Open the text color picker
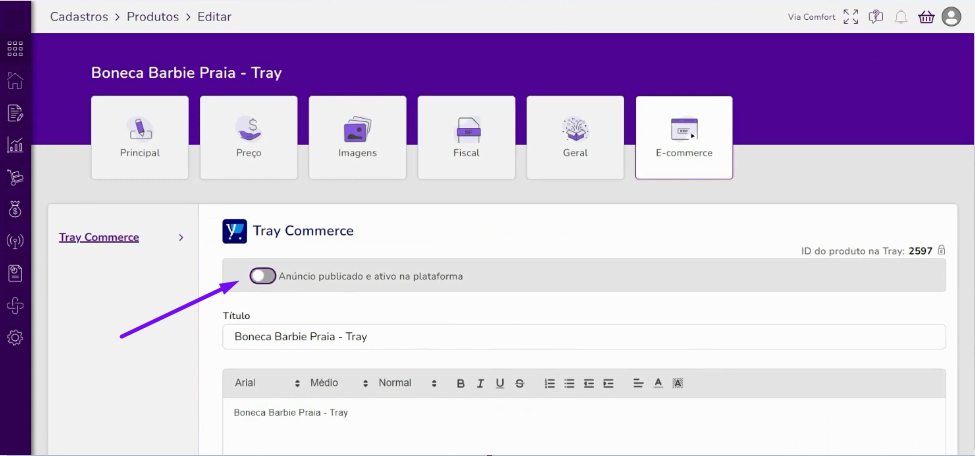975x456 pixels. 658,383
